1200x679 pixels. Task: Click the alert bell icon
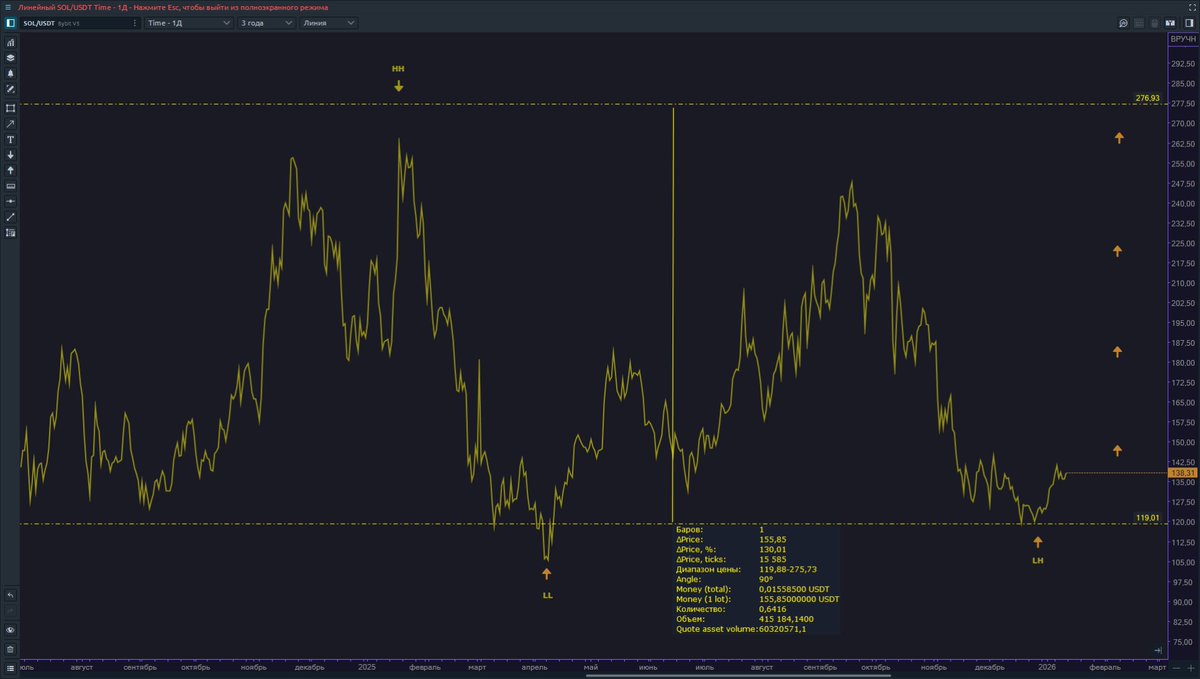tap(10, 73)
